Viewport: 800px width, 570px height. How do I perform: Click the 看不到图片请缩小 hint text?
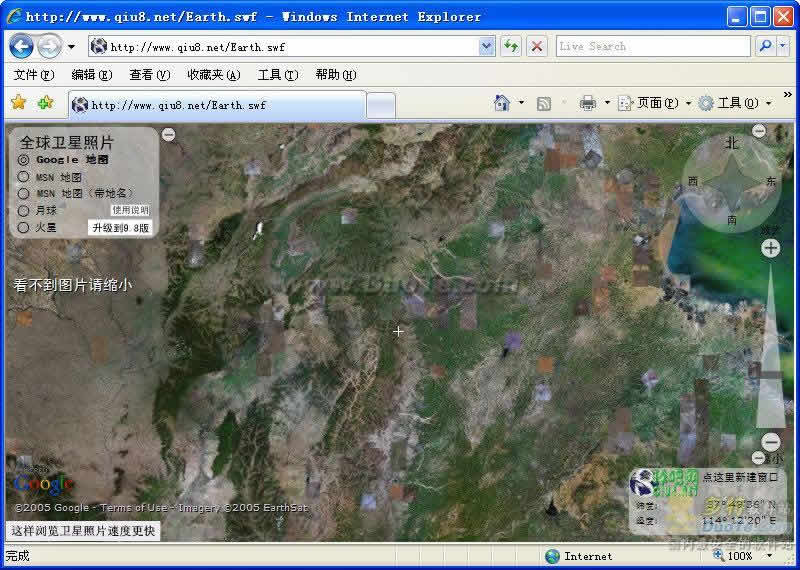(x=73, y=285)
